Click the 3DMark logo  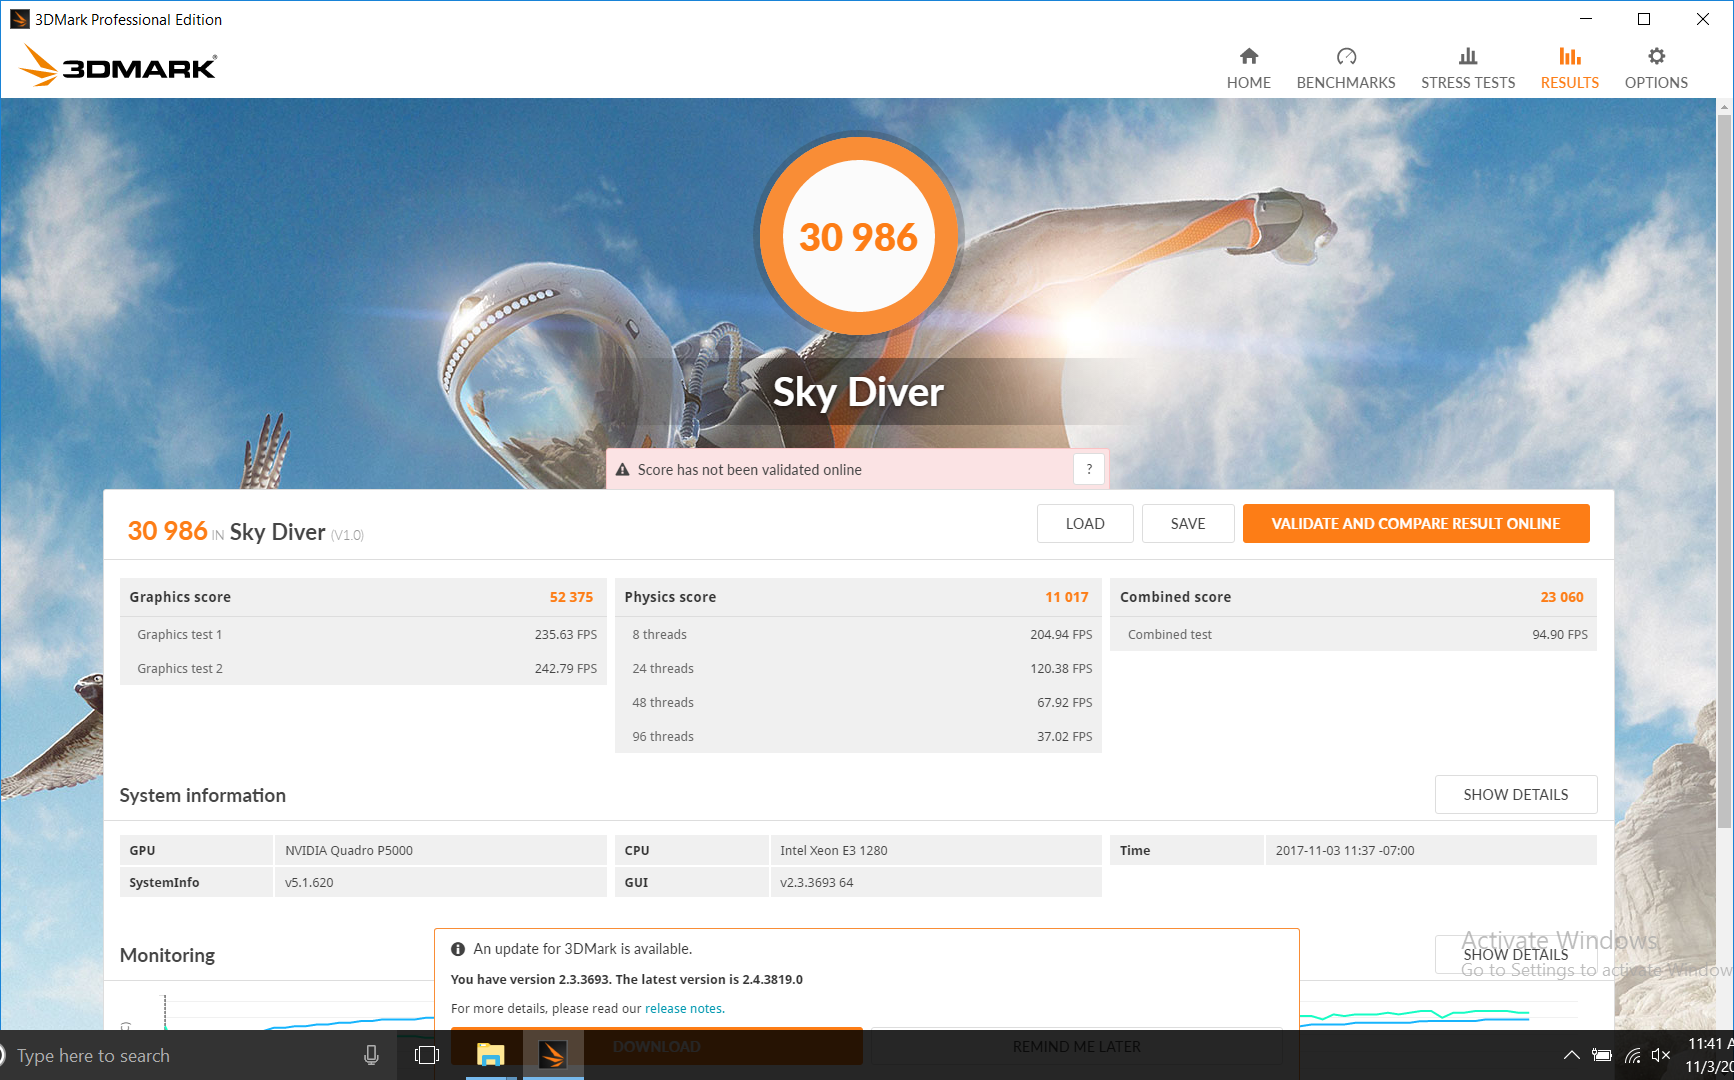point(119,66)
